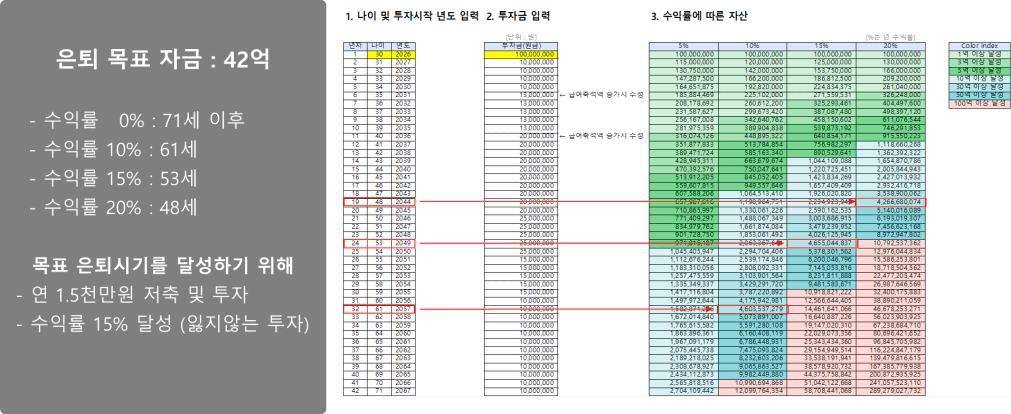The width and height of the screenshot is (1011, 414).
Task: Select the 20% return rate column header
Action: [892, 46]
